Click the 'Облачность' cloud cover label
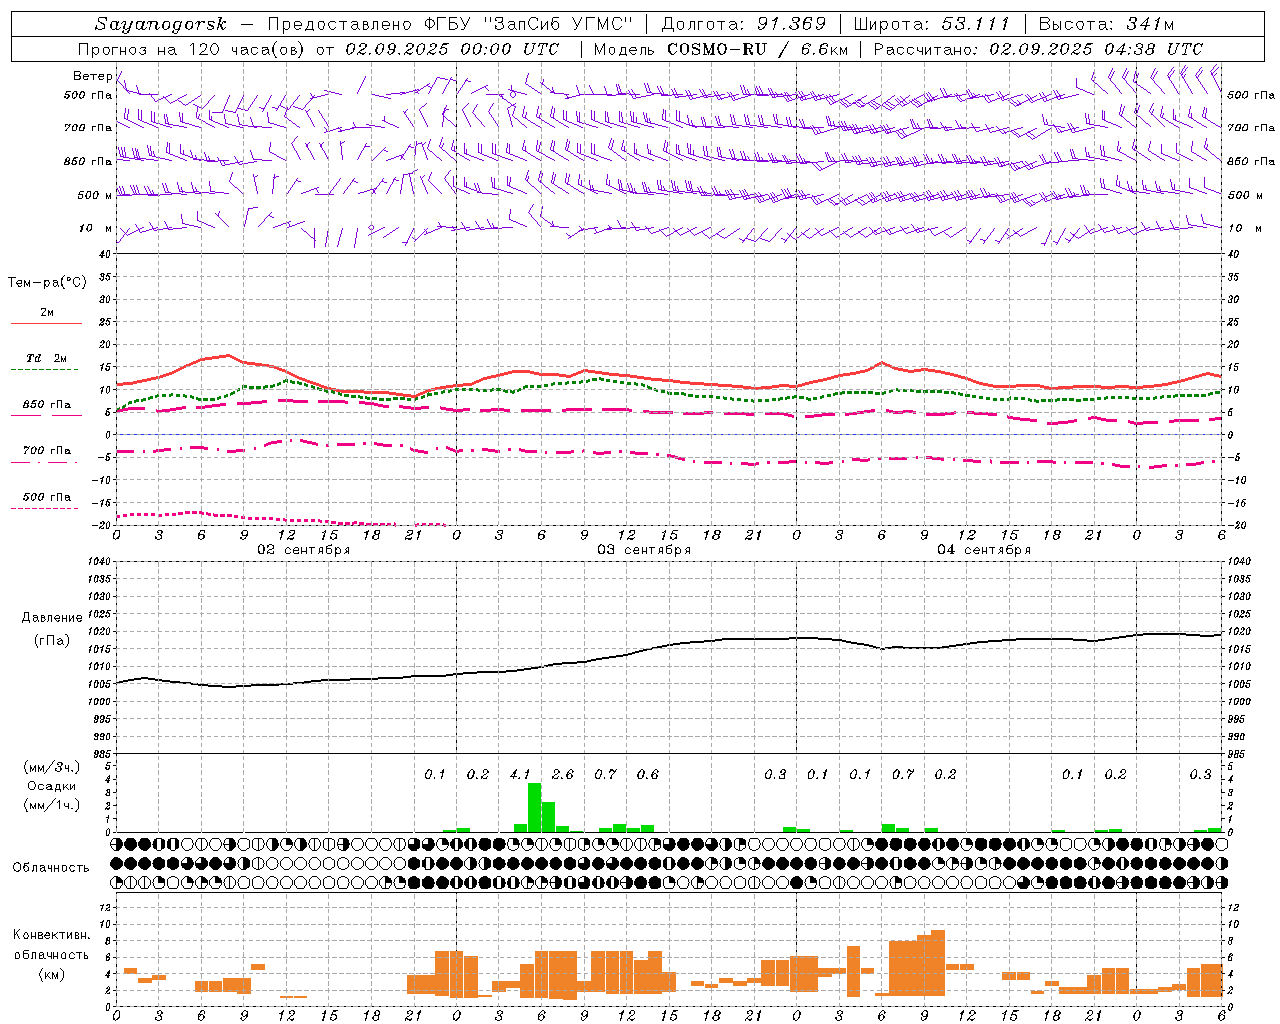This screenshot has width=1280, height=1024. click(51, 867)
